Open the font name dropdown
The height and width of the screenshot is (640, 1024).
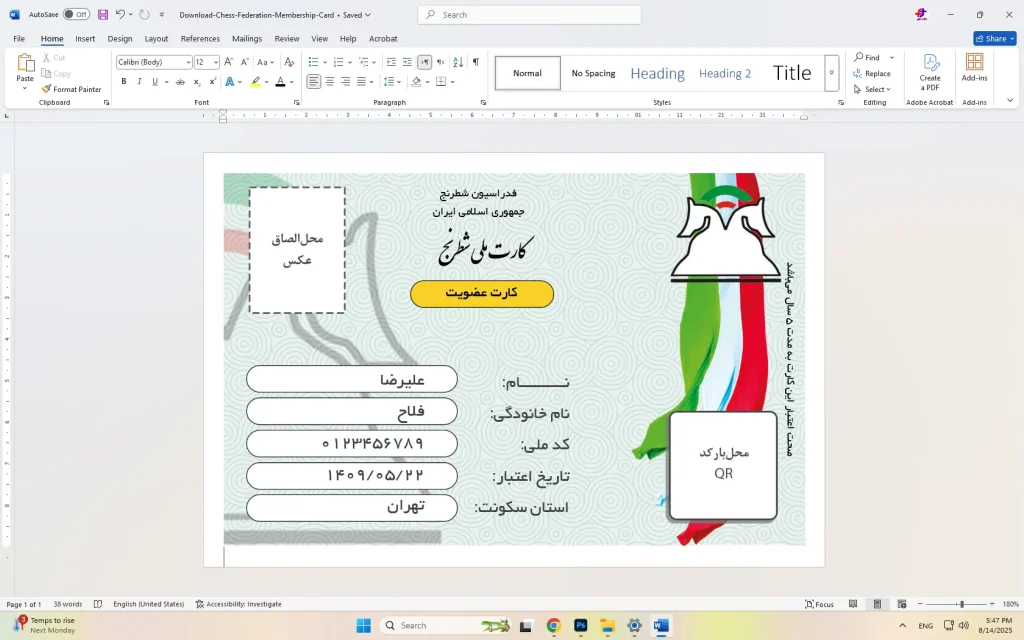coord(188,62)
